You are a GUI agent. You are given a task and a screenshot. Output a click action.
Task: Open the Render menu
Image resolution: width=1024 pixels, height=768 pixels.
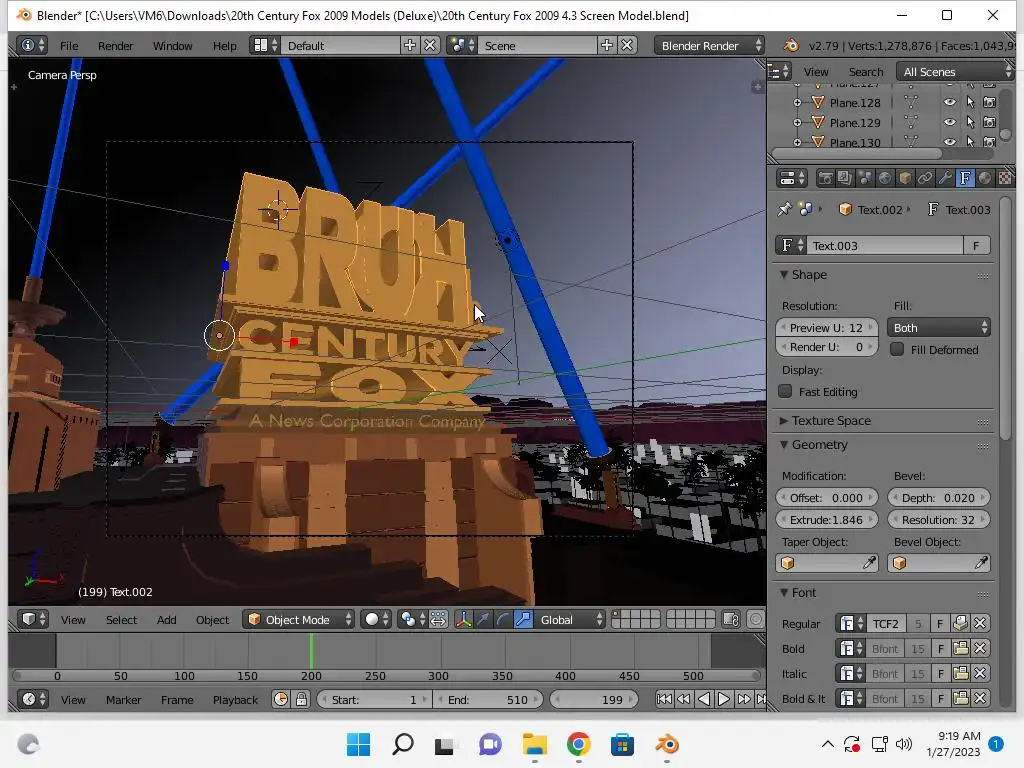[115, 46]
